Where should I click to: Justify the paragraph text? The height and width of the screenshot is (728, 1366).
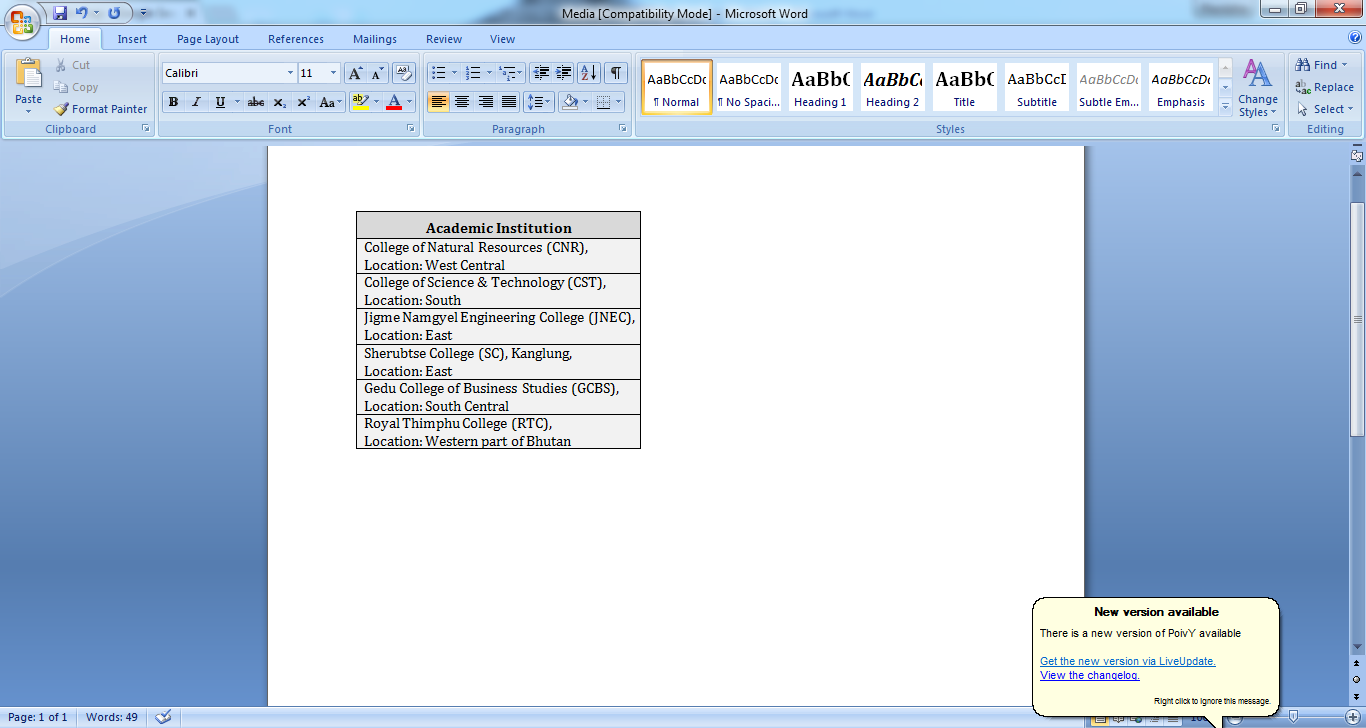tap(509, 102)
